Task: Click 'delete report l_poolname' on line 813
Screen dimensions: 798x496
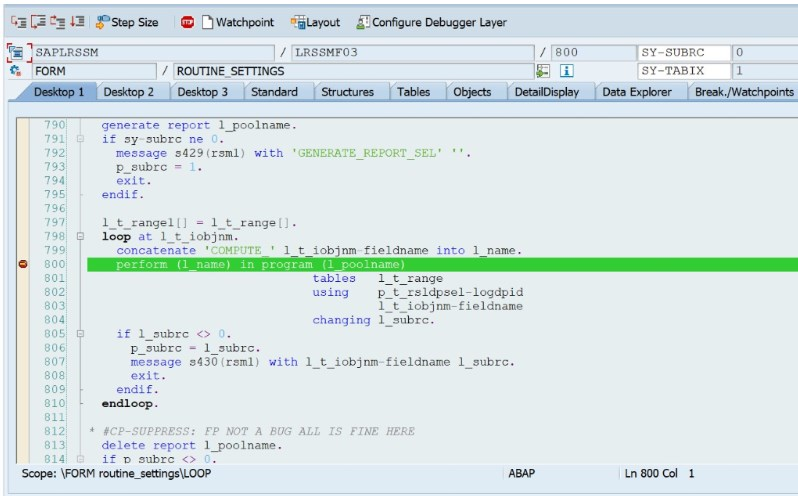Action: click(191, 445)
